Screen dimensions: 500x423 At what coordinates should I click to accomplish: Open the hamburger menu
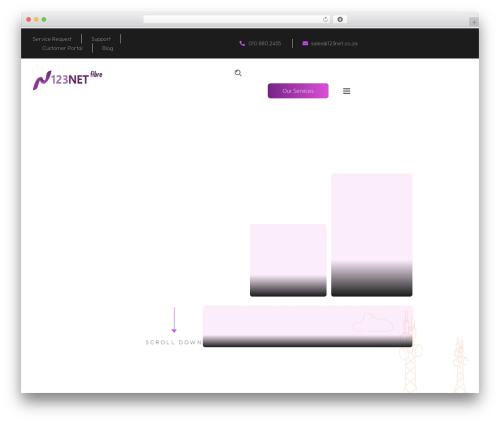click(347, 91)
